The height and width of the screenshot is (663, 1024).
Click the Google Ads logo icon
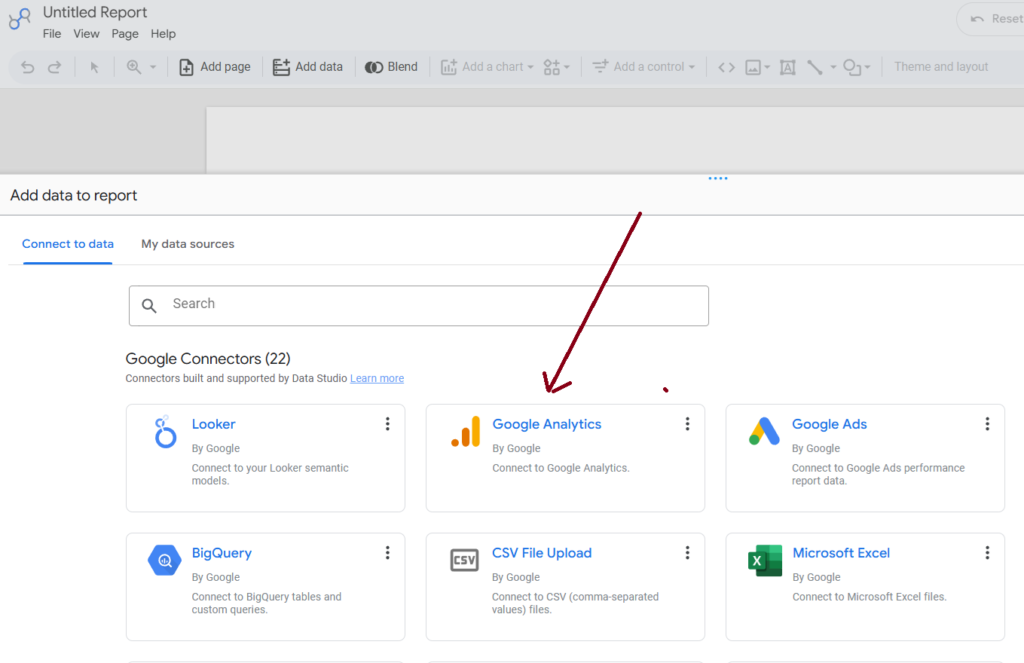764,431
